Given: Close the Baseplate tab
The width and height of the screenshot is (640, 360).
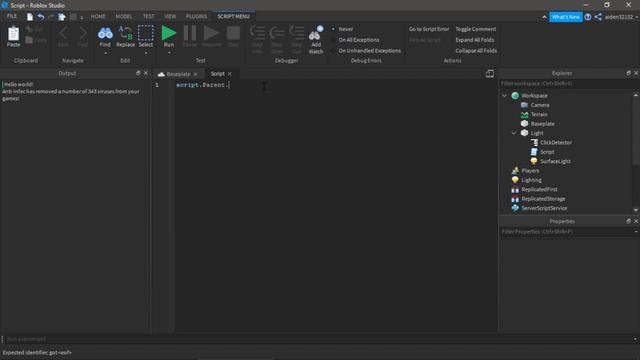Looking at the screenshot, I should click(x=196, y=74).
